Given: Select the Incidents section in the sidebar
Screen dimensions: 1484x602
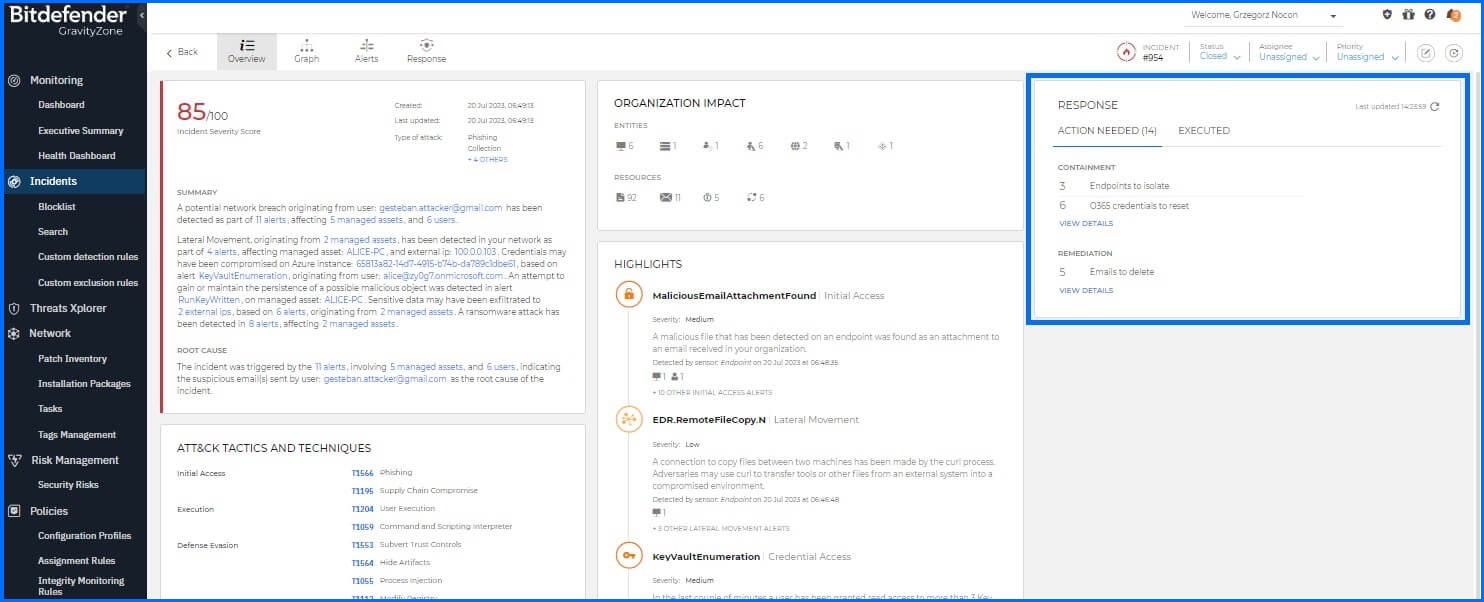Looking at the screenshot, I should (x=74, y=181).
